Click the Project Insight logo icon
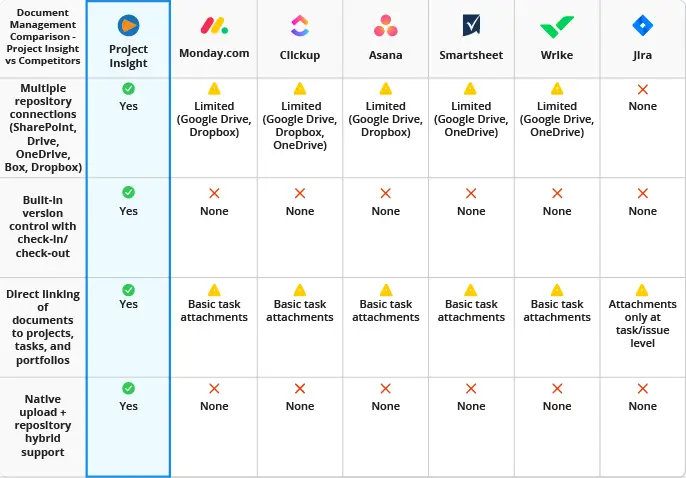Image resolution: width=686 pixels, height=478 pixels. (x=128, y=25)
